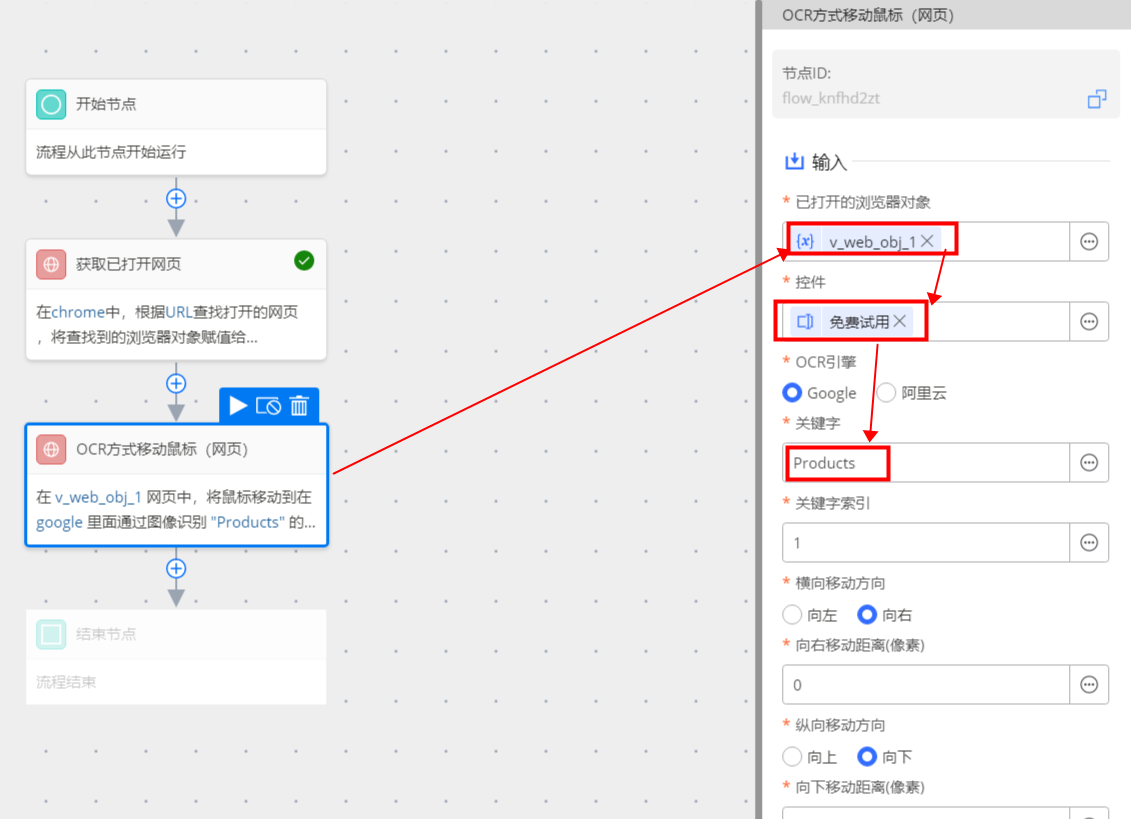Click the control element icon beside 免费试用
This screenshot has width=1131, height=819.
(x=805, y=321)
